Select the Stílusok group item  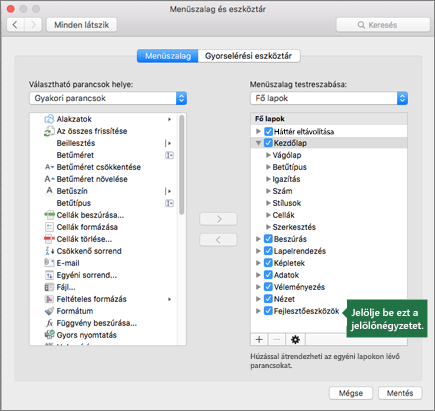click(x=287, y=203)
